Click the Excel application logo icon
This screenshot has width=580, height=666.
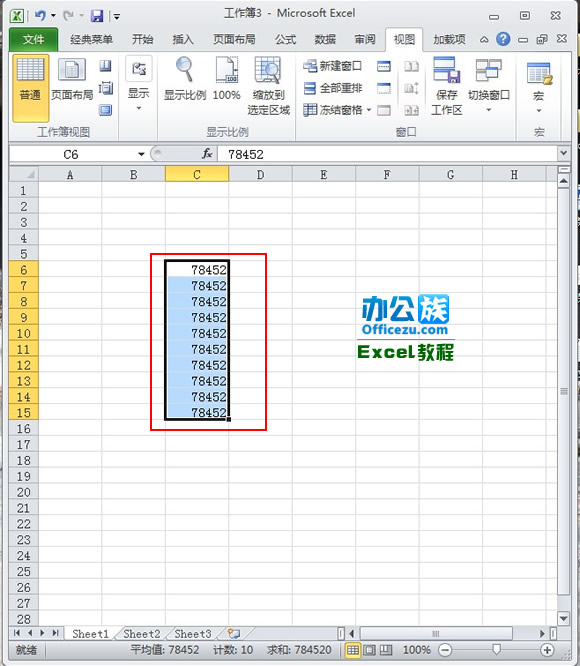pyautogui.click(x=17, y=16)
